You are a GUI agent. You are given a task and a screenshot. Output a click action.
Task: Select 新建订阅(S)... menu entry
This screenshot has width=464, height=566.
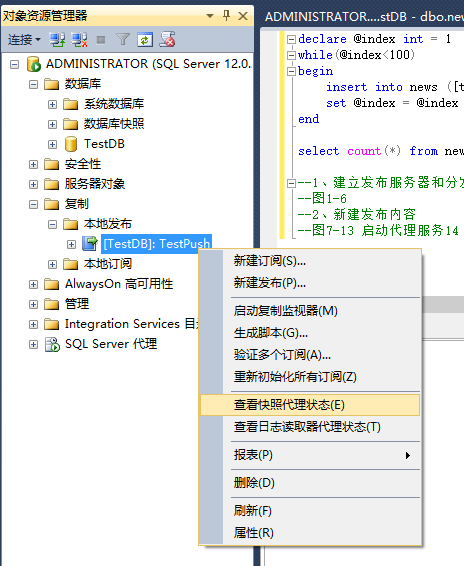270,261
